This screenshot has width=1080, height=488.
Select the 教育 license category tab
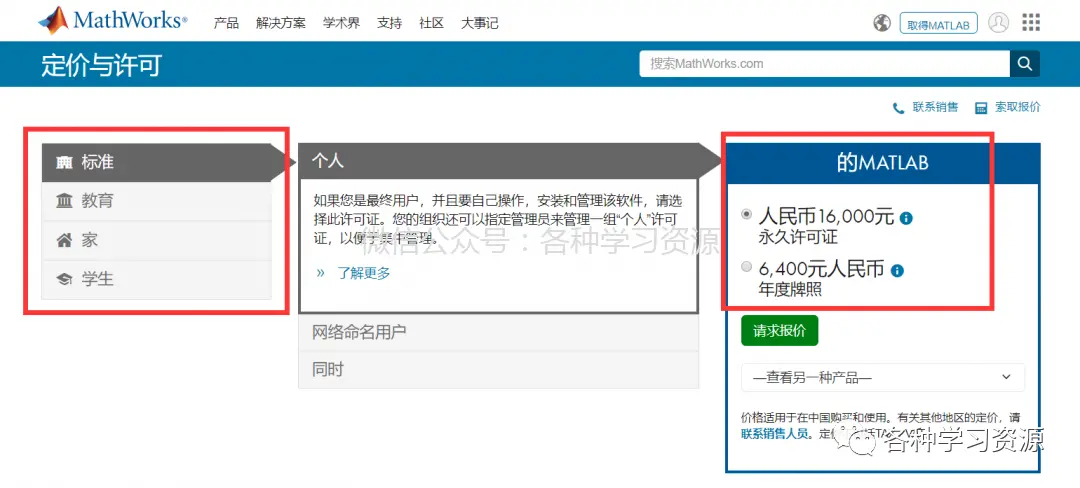click(156, 202)
